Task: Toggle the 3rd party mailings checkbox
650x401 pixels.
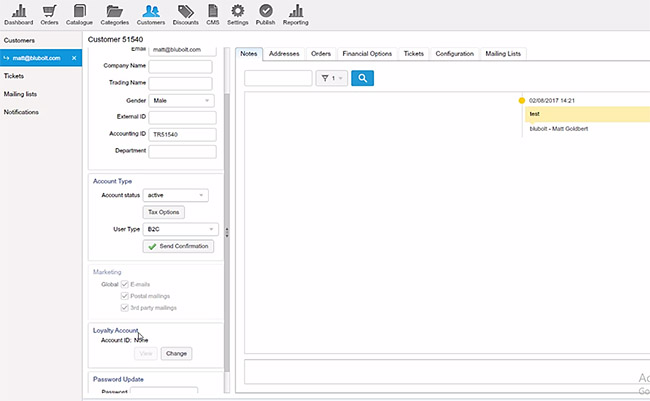Action: [x=125, y=308]
